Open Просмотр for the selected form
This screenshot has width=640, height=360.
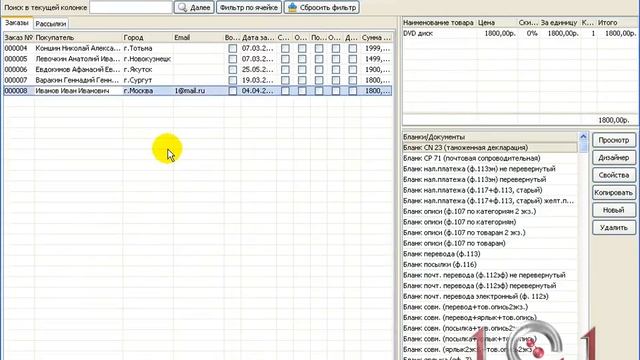[614, 140]
